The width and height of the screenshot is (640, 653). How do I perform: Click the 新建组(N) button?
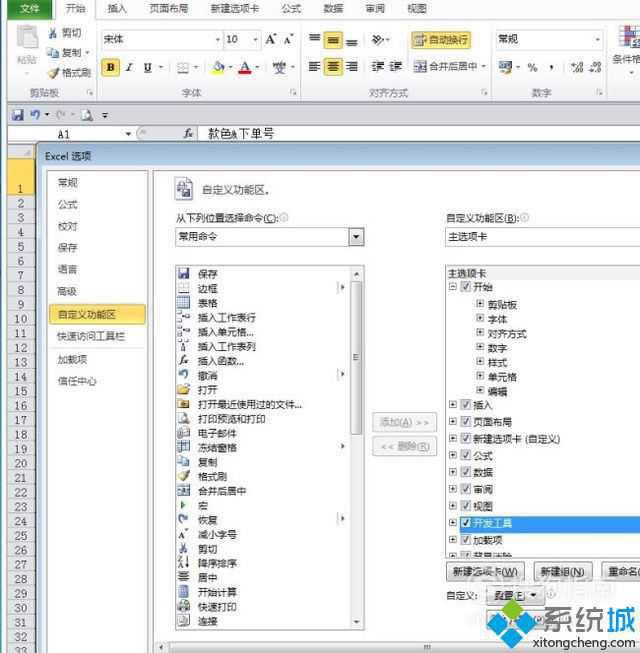[562, 572]
